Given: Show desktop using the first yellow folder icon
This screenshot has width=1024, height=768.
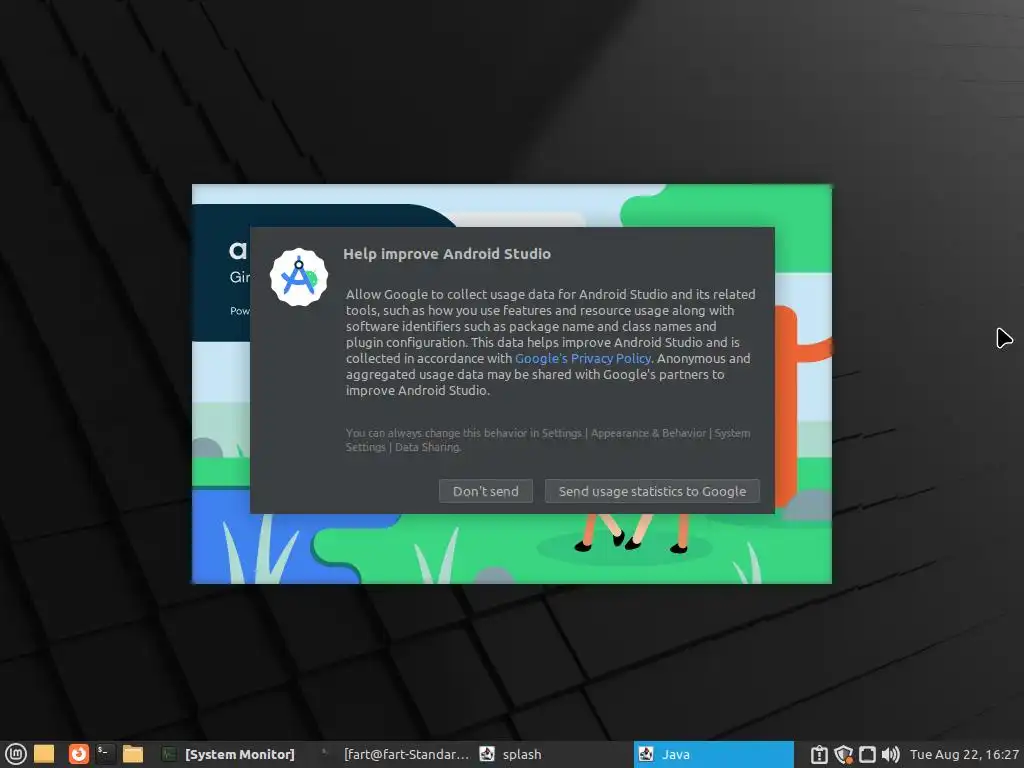Looking at the screenshot, I should (44, 754).
